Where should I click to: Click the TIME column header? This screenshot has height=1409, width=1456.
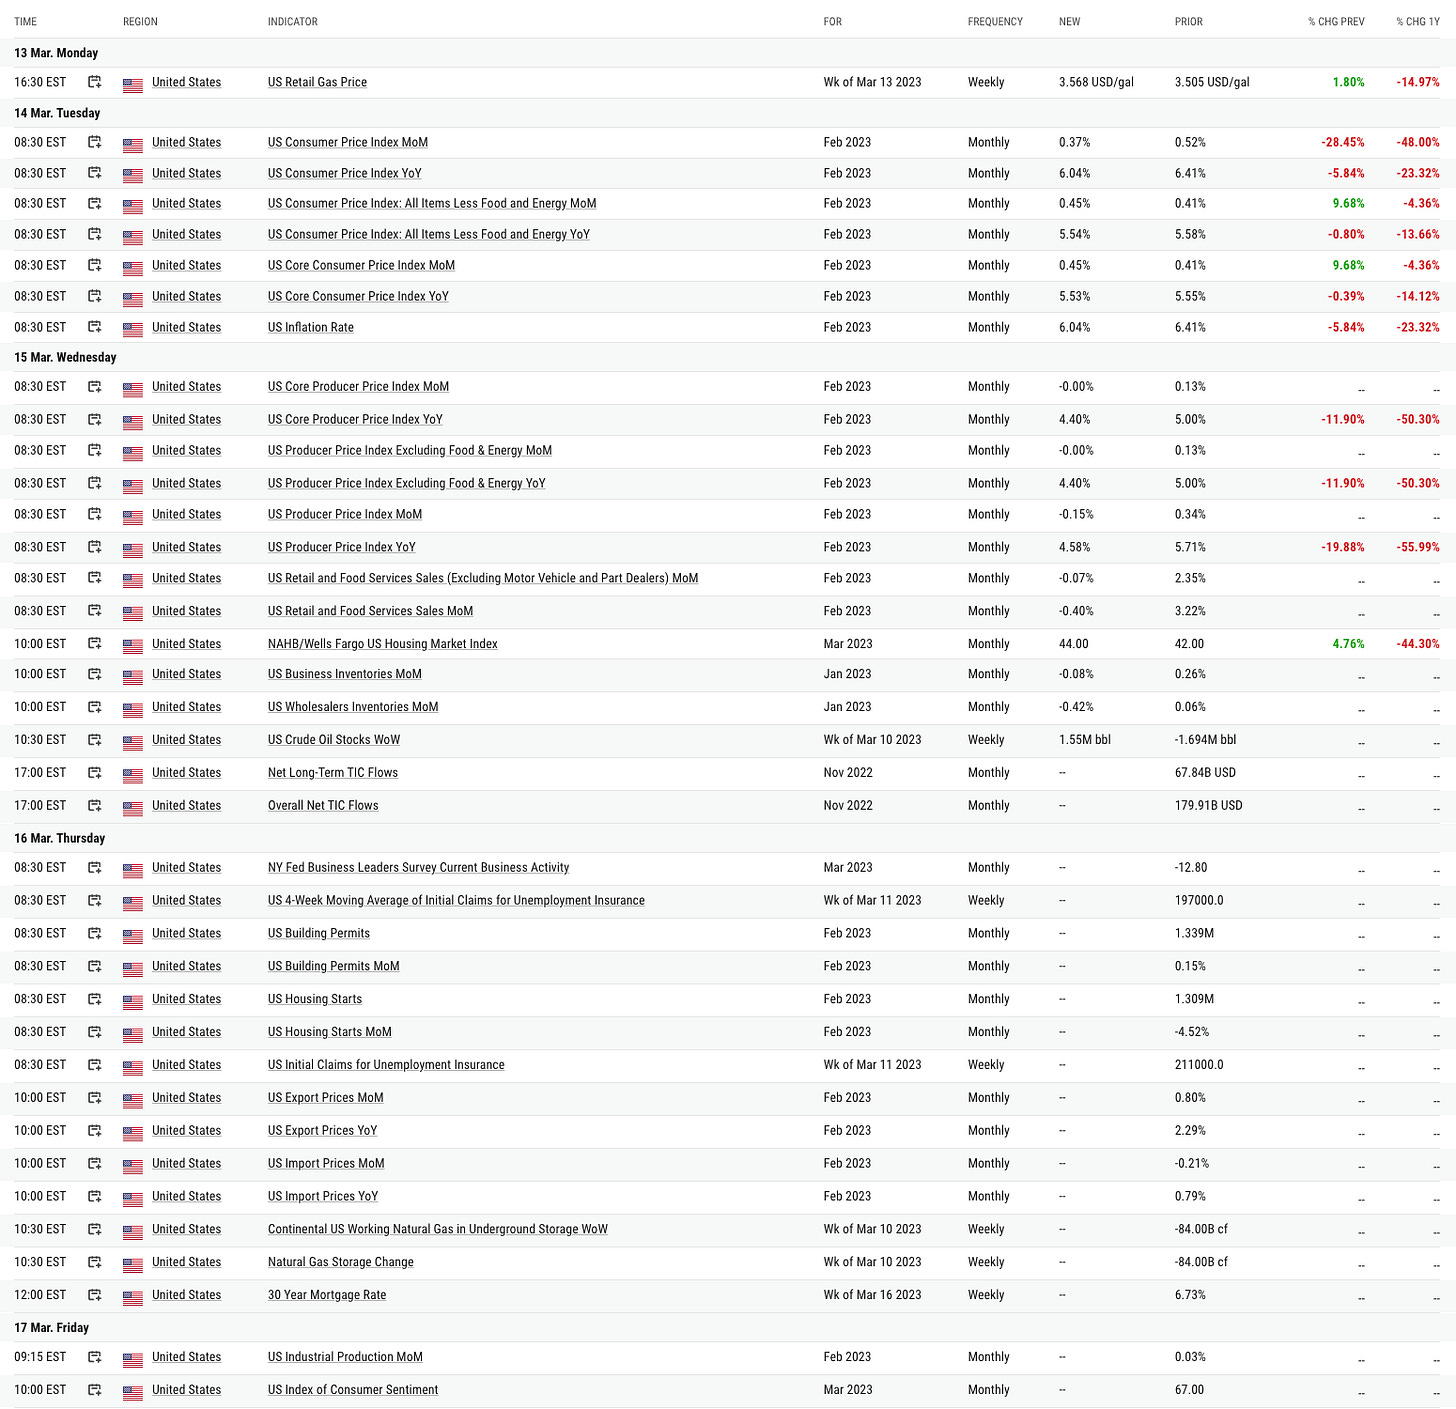(26, 22)
